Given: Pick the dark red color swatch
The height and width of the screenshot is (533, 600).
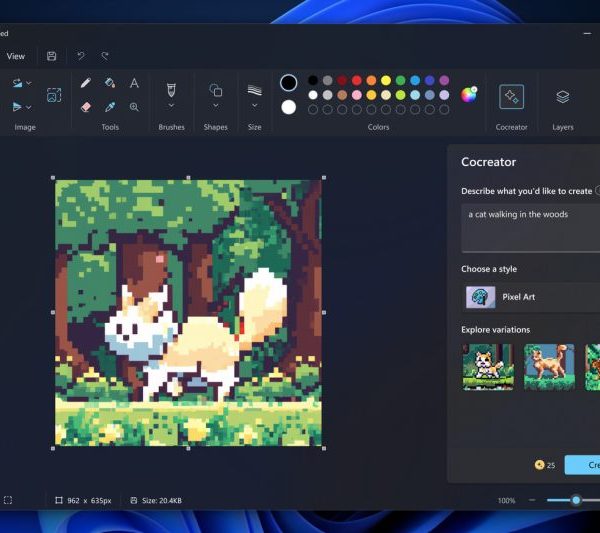Looking at the screenshot, I should 342,80.
